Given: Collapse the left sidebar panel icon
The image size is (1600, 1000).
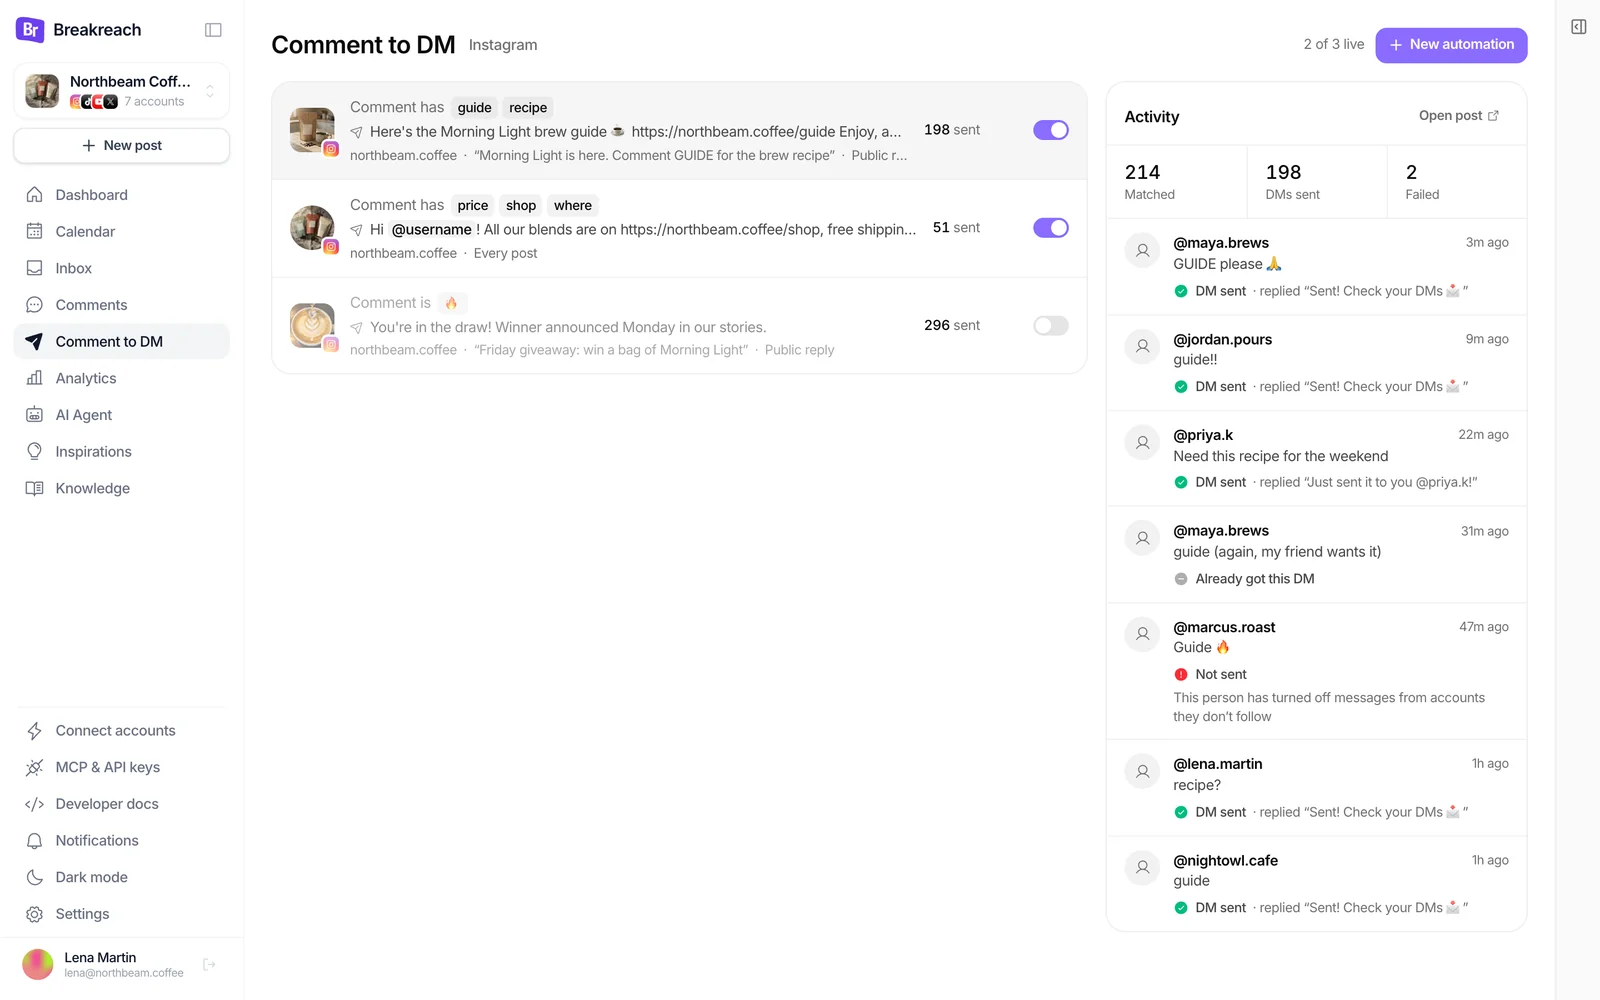Looking at the screenshot, I should [213, 30].
